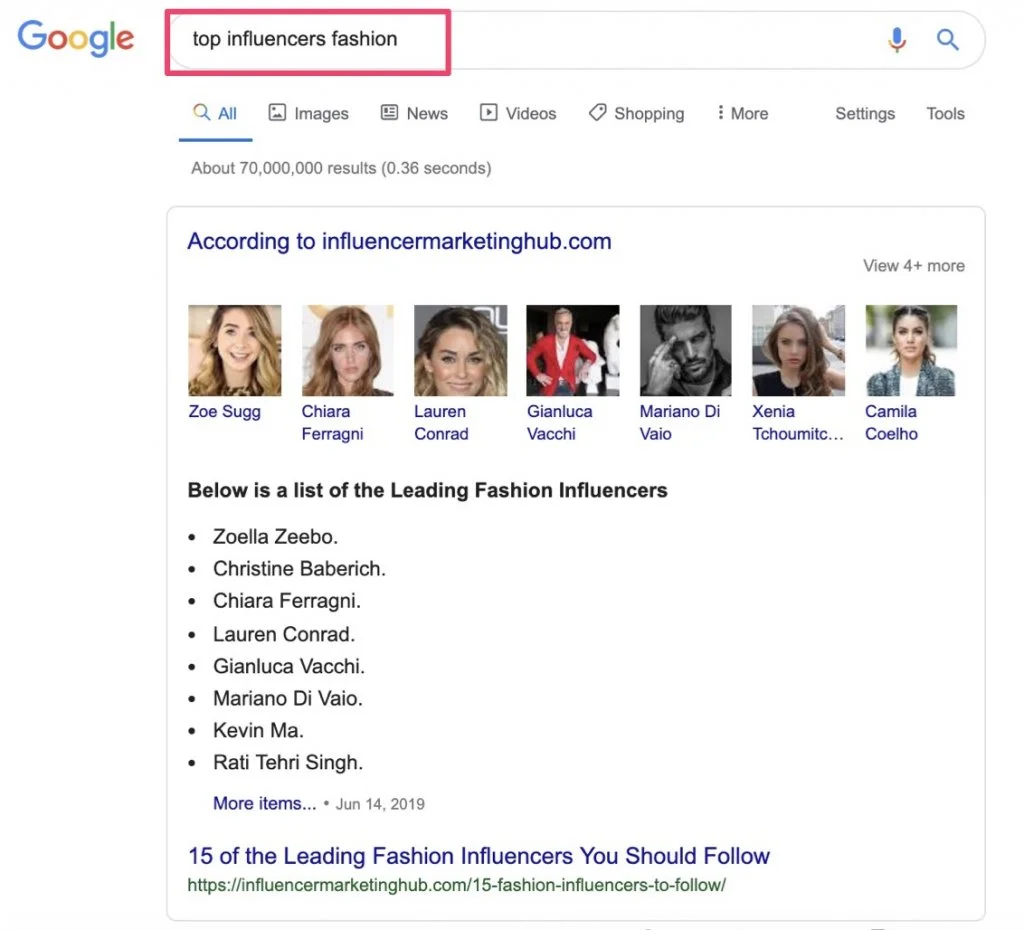The width and height of the screenshot is (1024, 930).
Task: Click list item Rati Tehri Singh
Action: (x=288, y=762)
